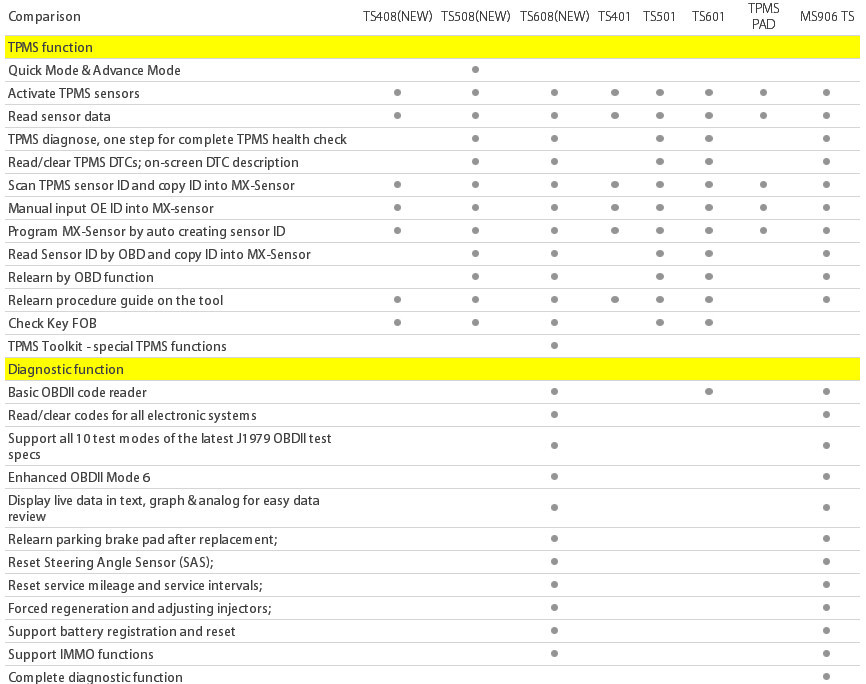Click Complete diagnostic function dot under MS906 TS

coord(826,676)
